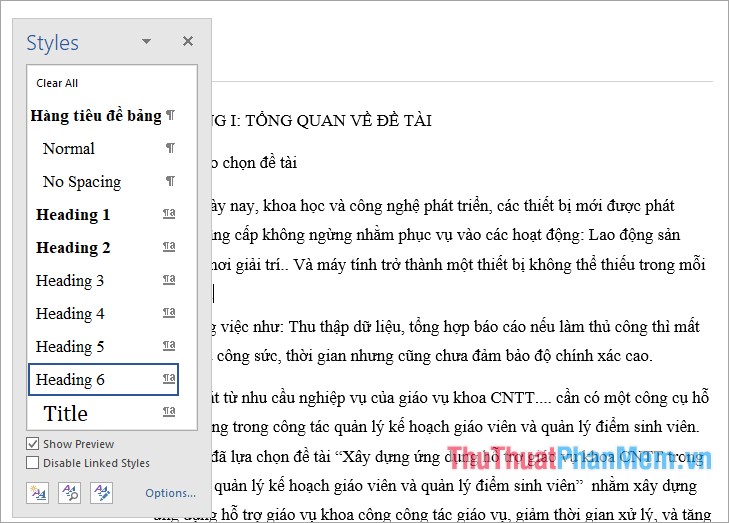The image size is (729, 523).
Task: Apply the No Spacing style
Action: click(x=103, y=181)
